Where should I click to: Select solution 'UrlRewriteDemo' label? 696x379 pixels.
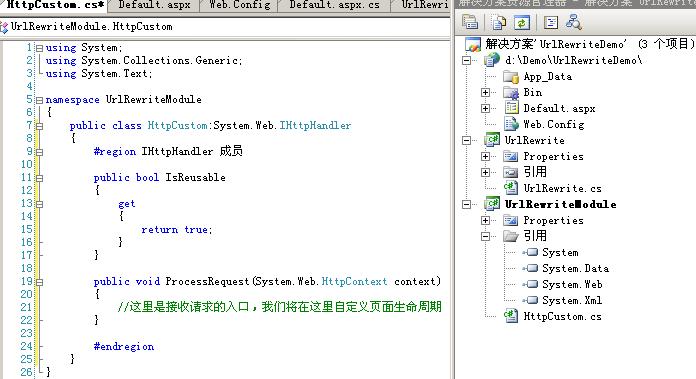(x=589, y=44)
